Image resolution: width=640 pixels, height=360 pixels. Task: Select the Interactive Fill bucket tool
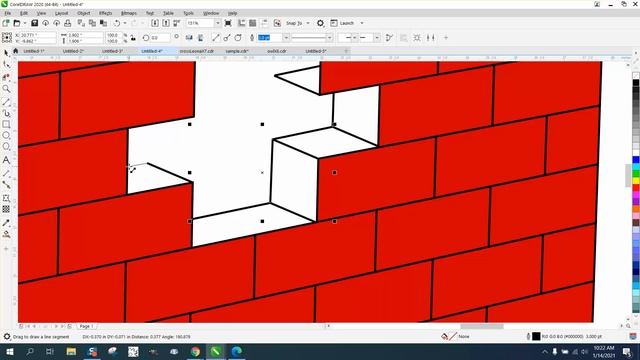(6, 234)
